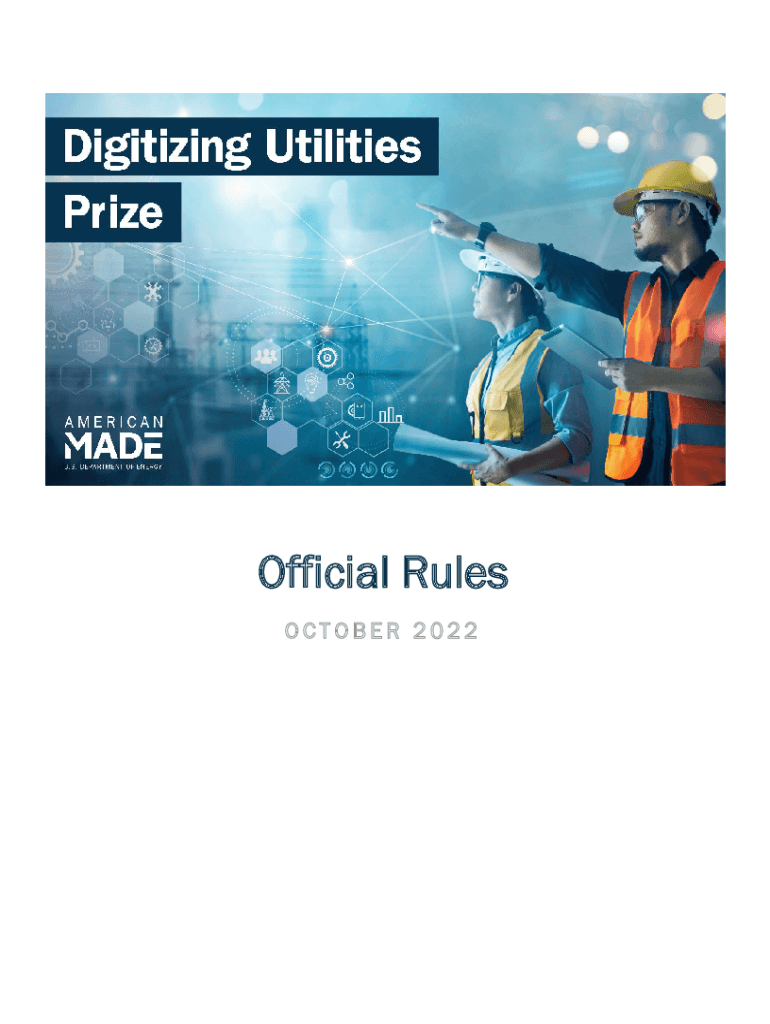Click the connected nodes share icon
The height and width of the screenshot is (1024, 770).
point(346,381)
